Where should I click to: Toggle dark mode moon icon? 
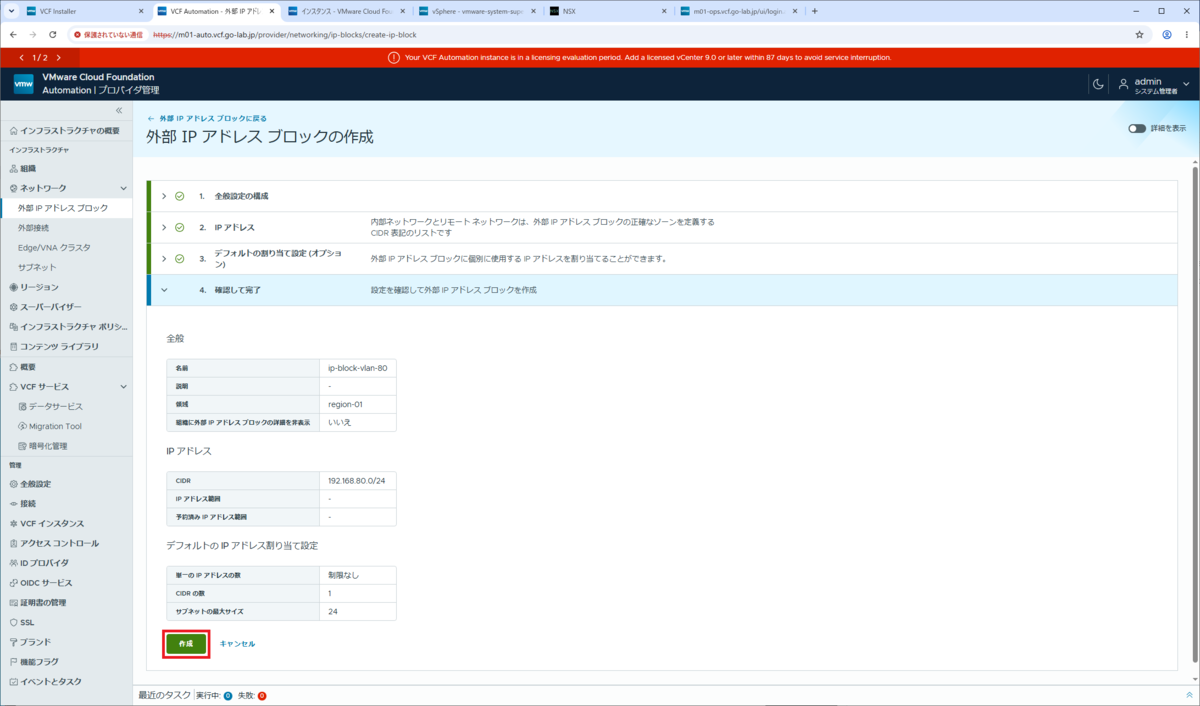(1098, 84)
